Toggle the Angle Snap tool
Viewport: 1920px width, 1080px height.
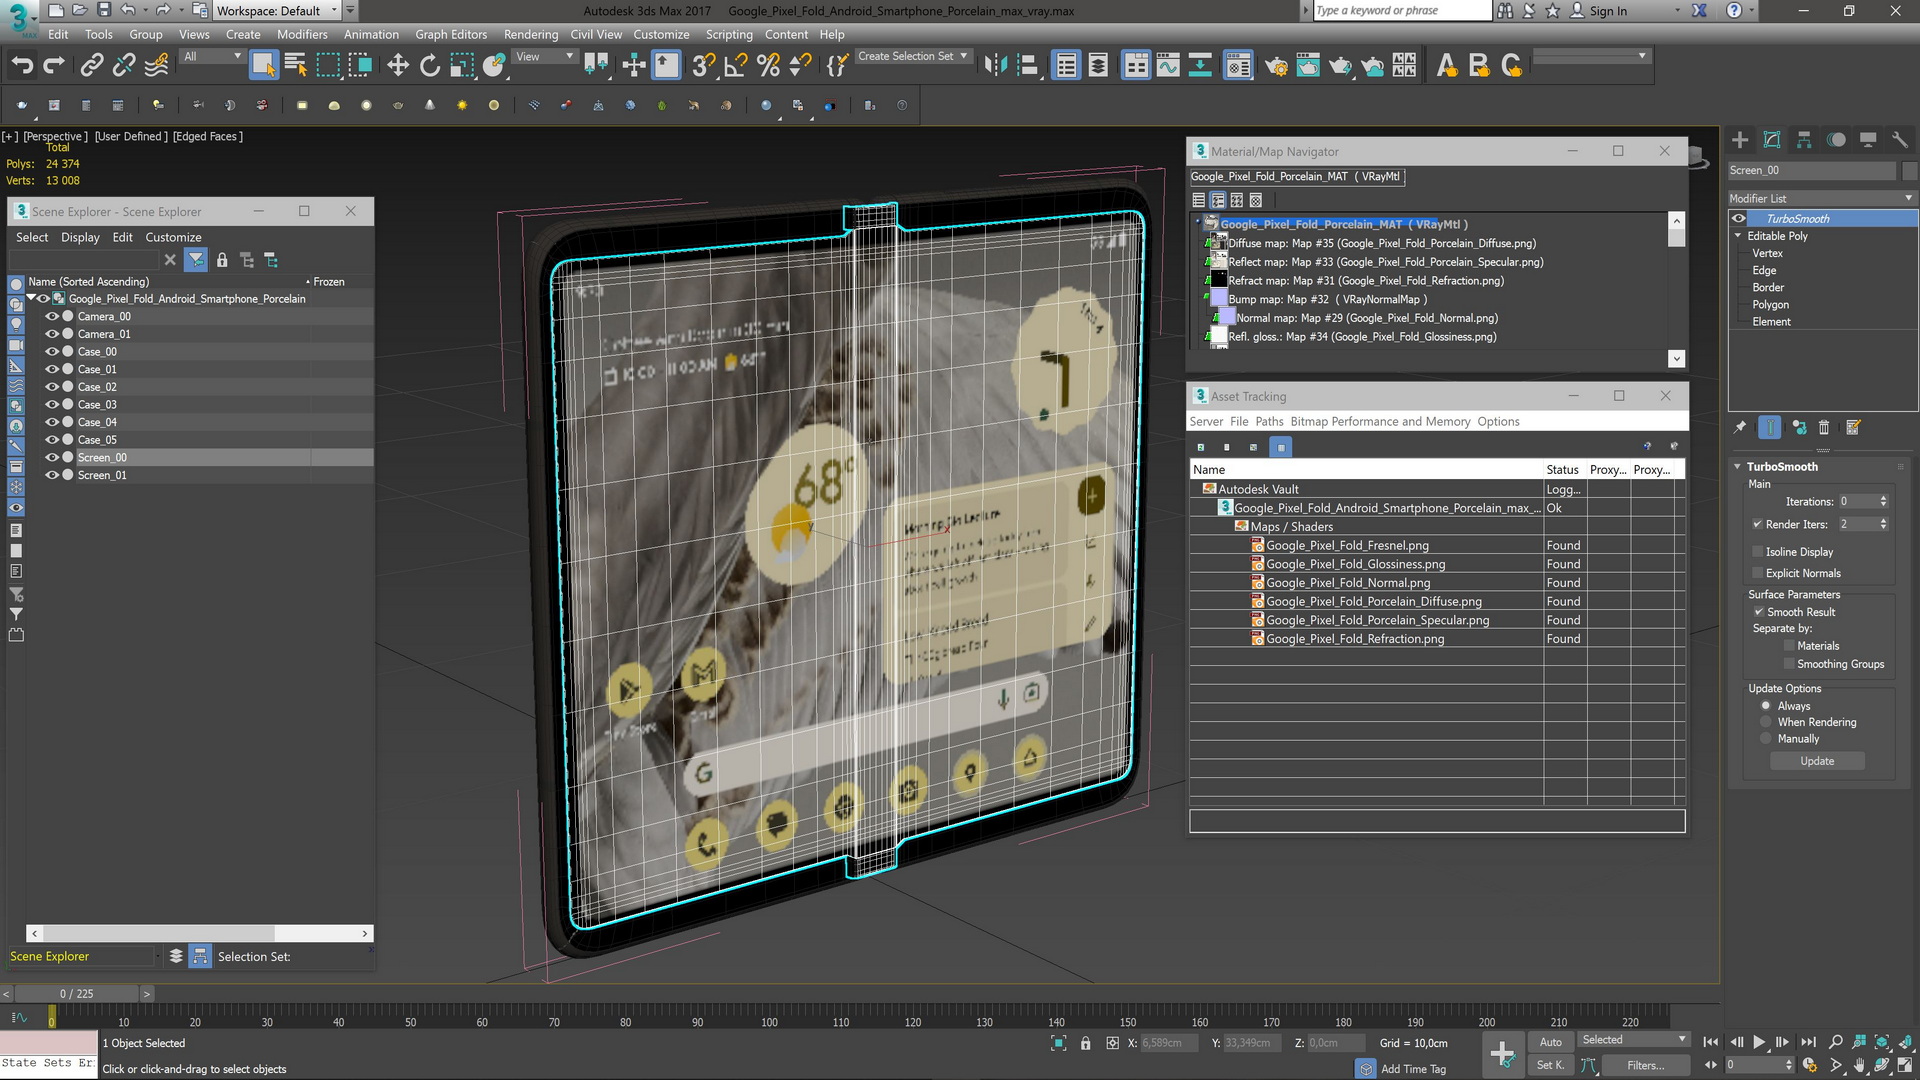[735, 66]
